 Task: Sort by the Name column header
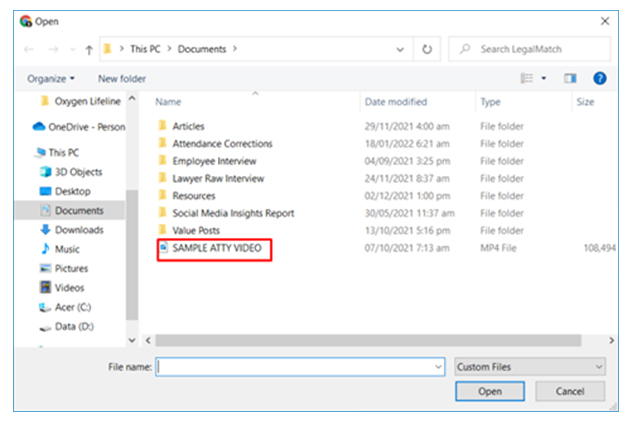(168, 102)
